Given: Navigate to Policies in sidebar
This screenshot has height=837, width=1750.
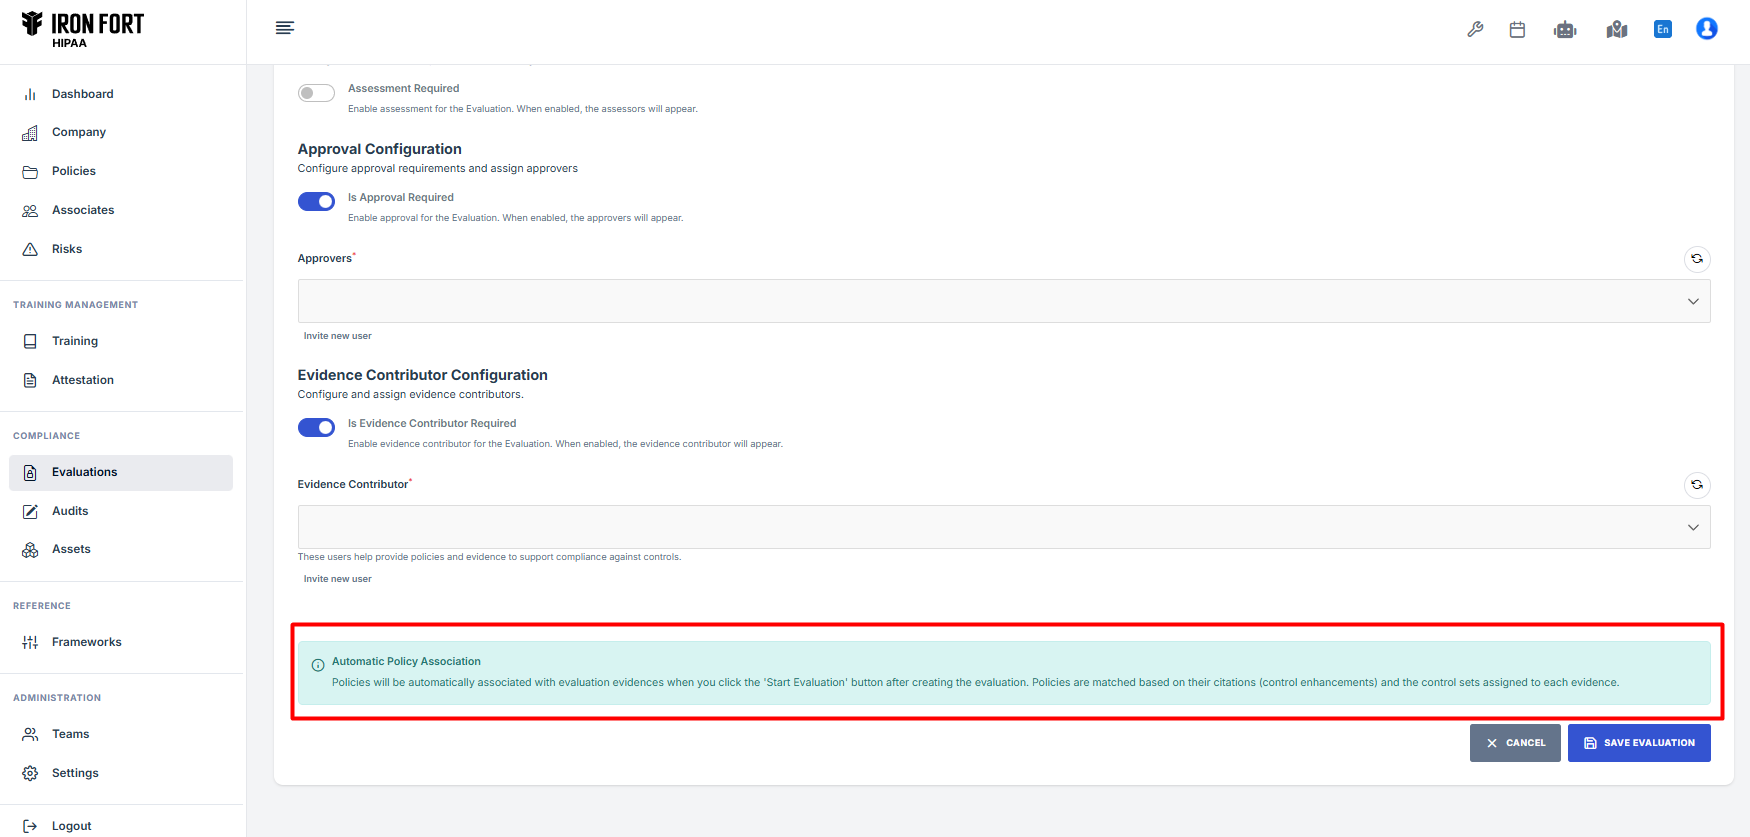Looking at the screenshot, I should click(x=74, y=171).
